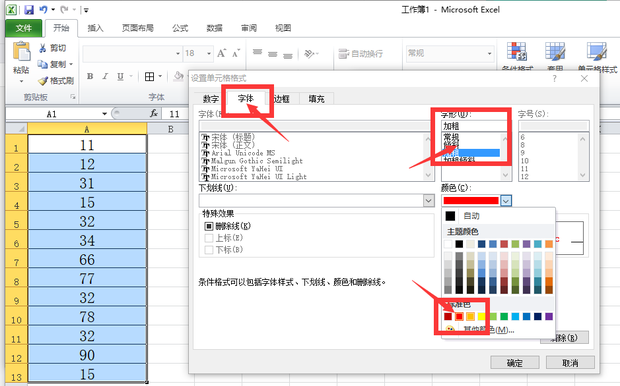Open the Underline (下划线) combo box in dialog

pyautogui.click(x=317, y=201)
